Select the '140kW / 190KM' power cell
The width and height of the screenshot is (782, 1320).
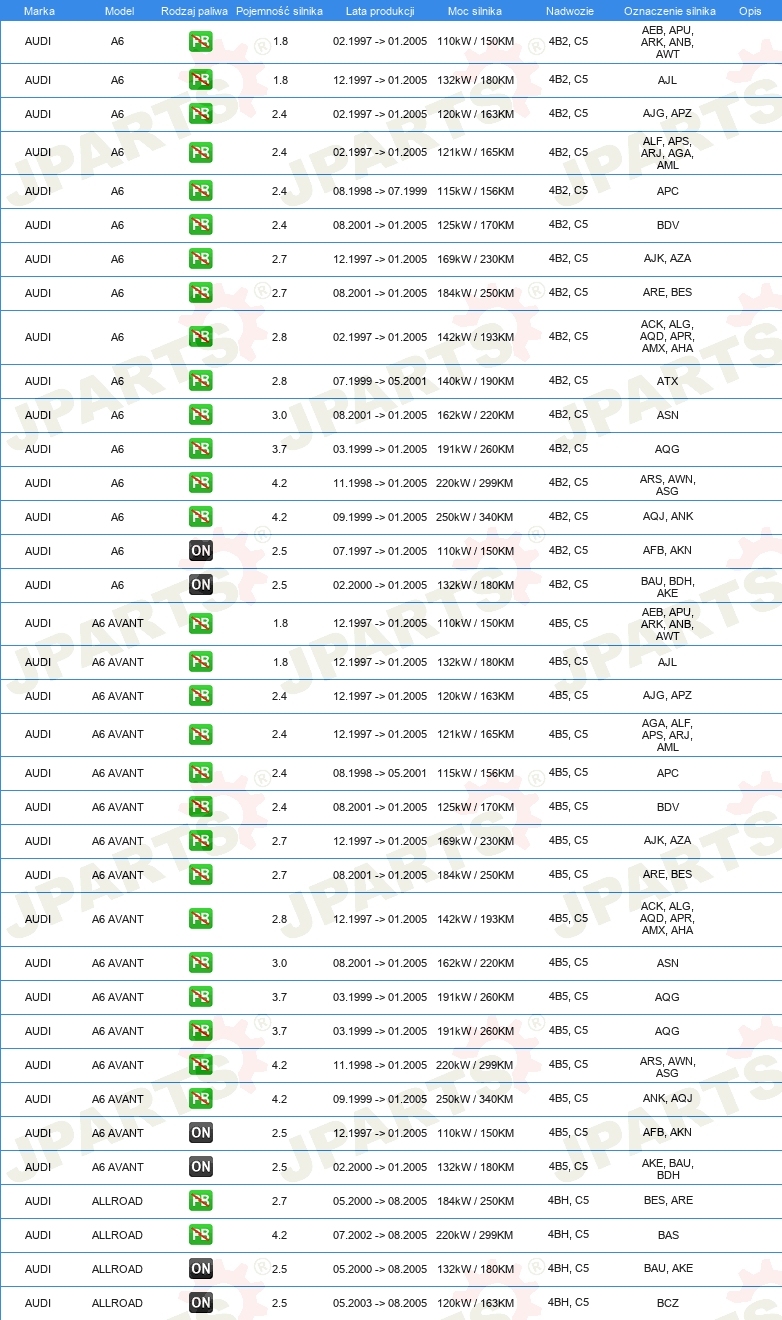click(475, 381)
